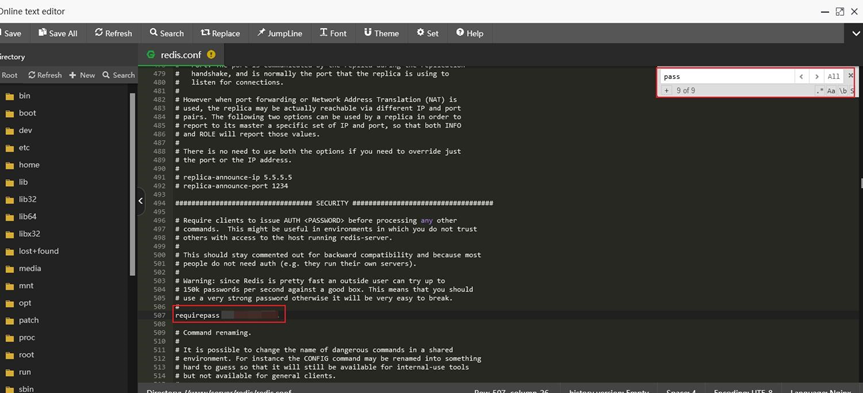Open the toolbar Search function
The height and width of the screenshot is (393, 863).
click(167, 33)
